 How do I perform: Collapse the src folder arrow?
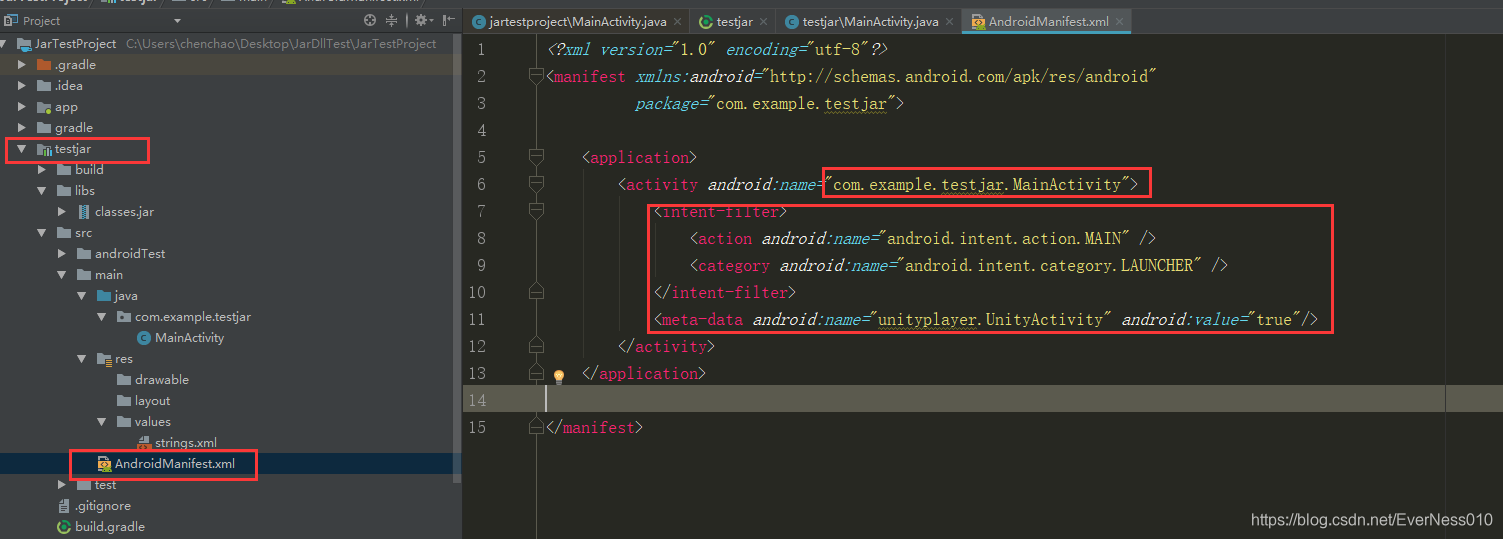click(42, 233)
